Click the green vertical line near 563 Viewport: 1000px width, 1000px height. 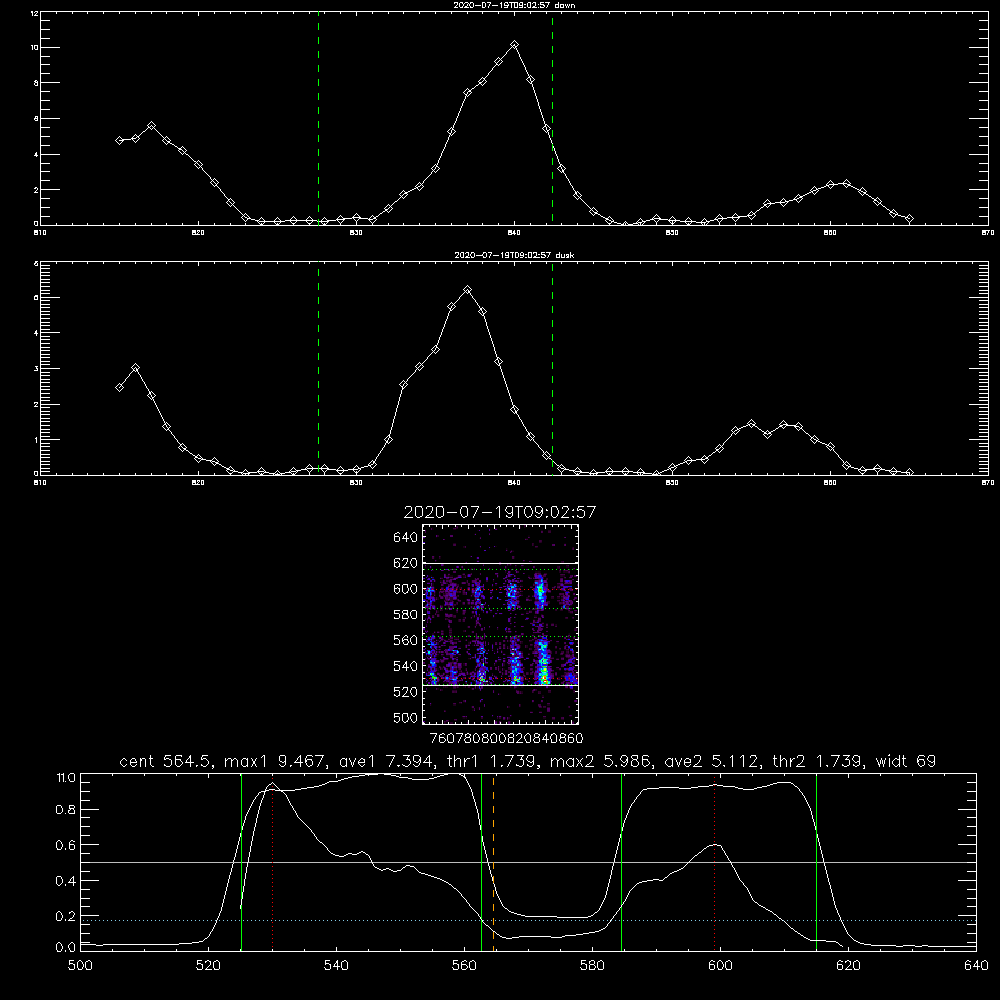[x=482, y=861]
